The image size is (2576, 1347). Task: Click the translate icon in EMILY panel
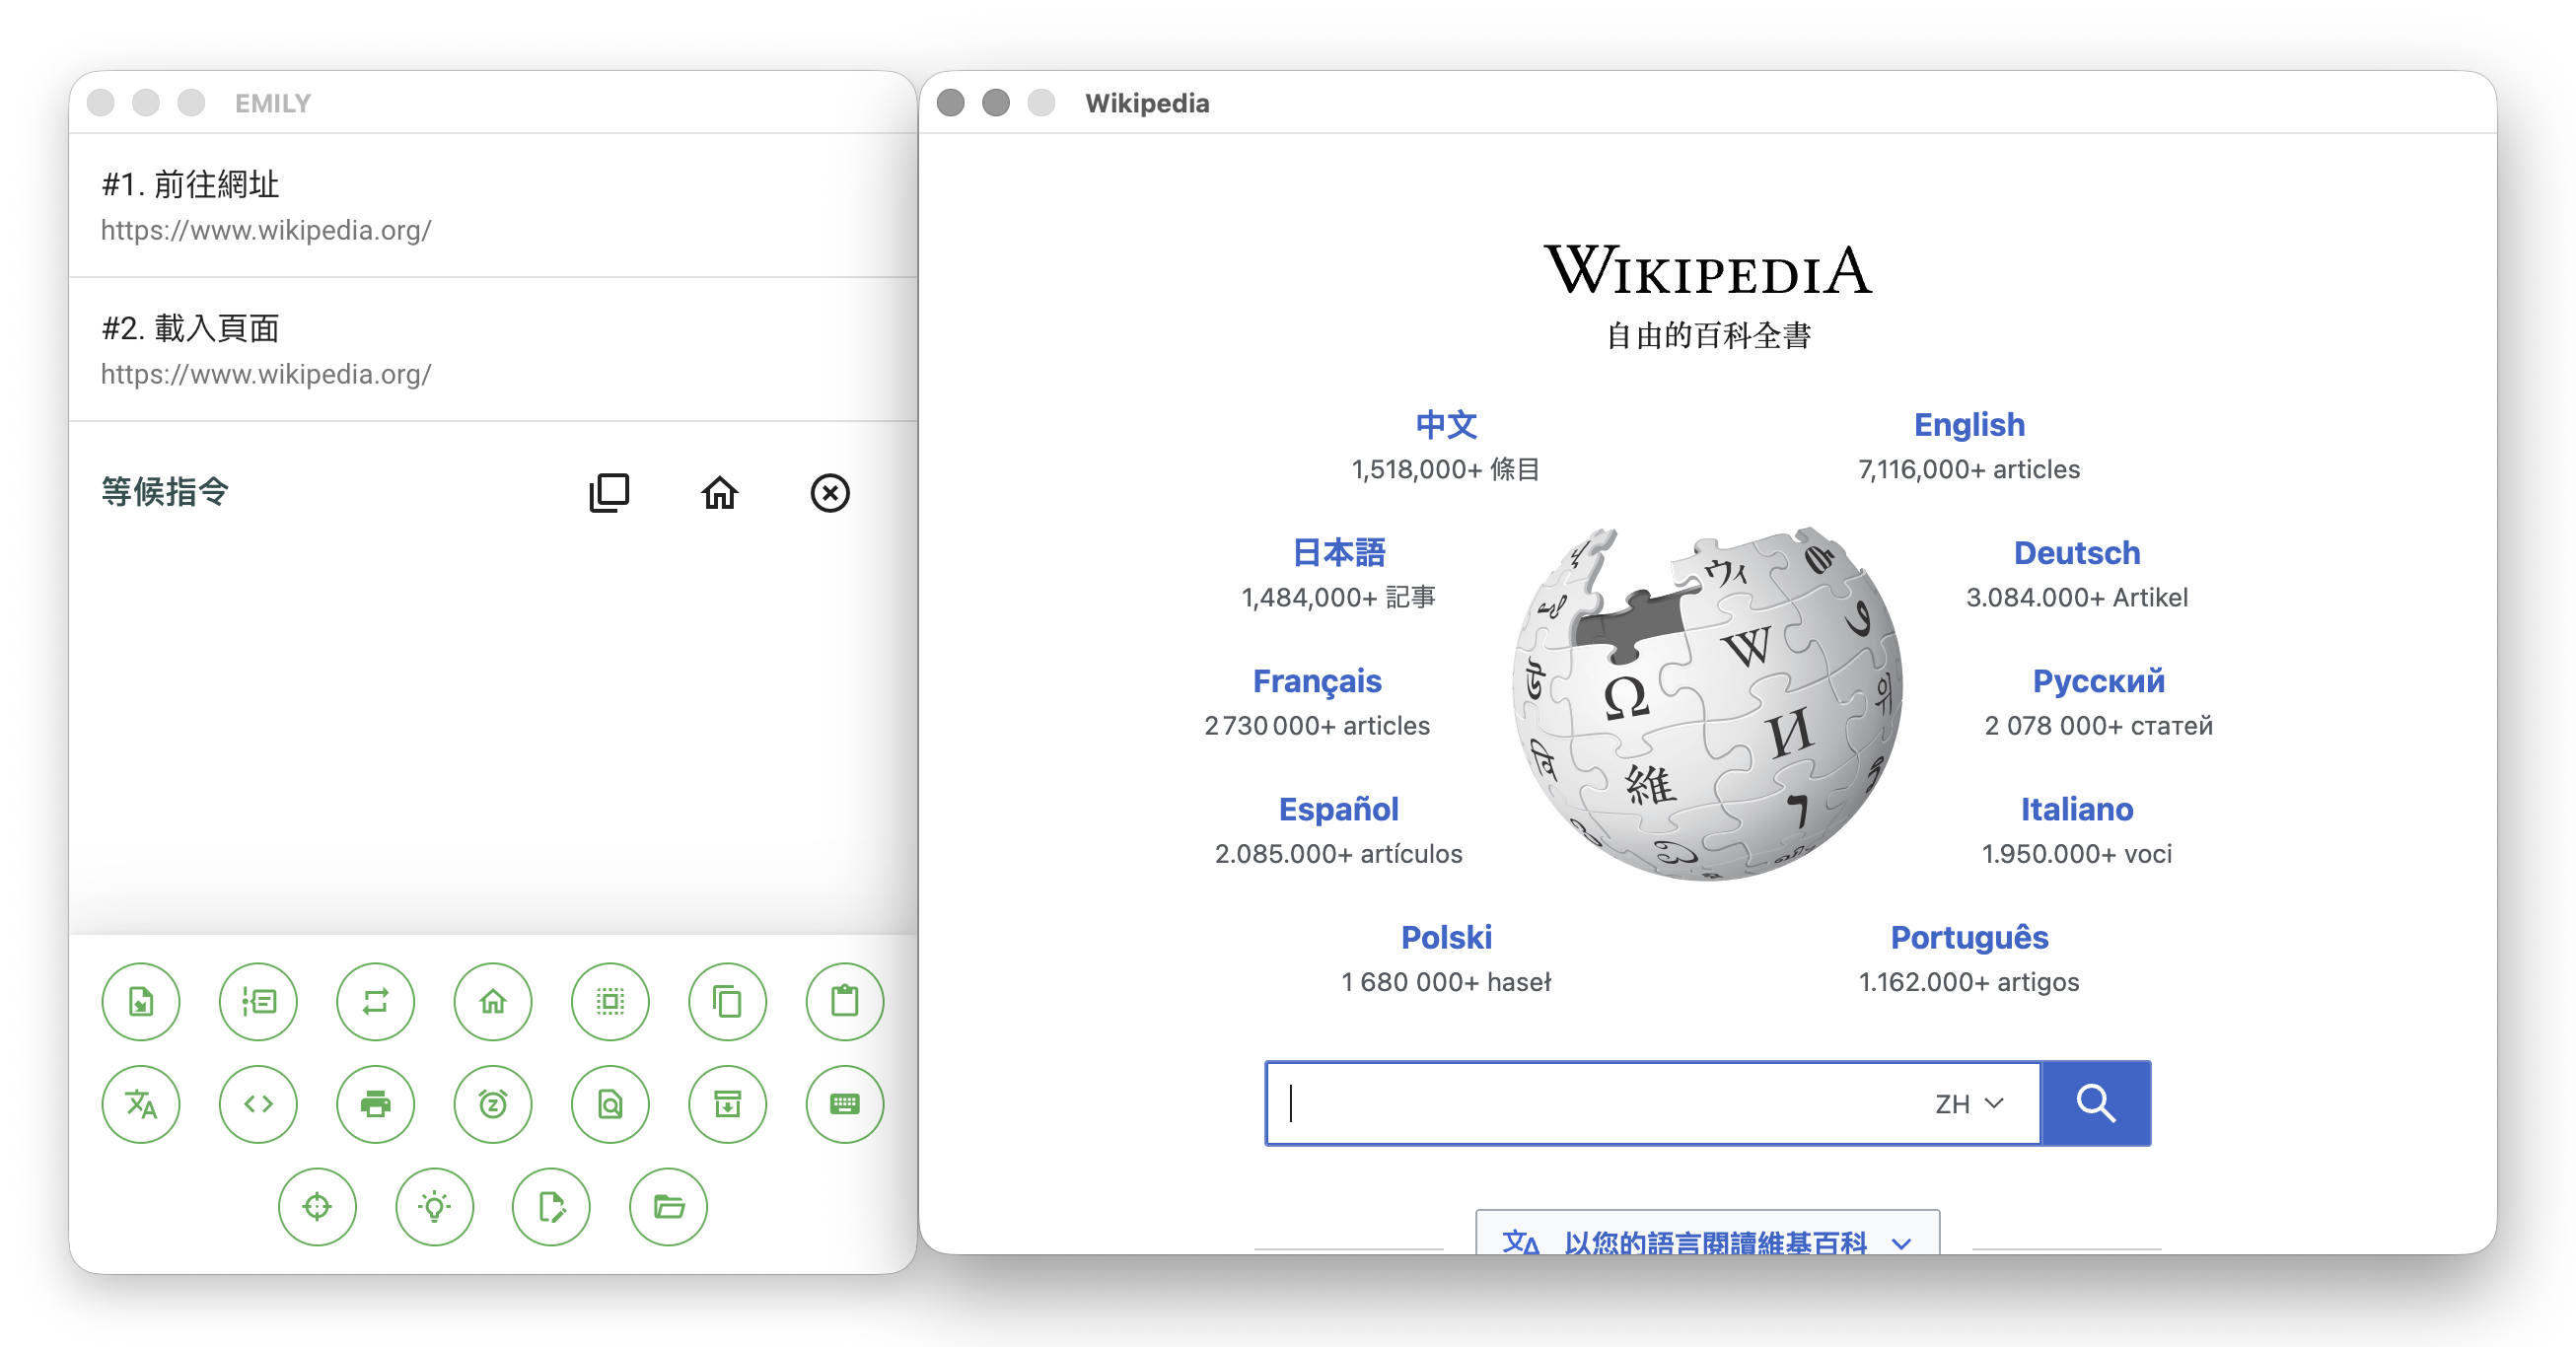141,1104
